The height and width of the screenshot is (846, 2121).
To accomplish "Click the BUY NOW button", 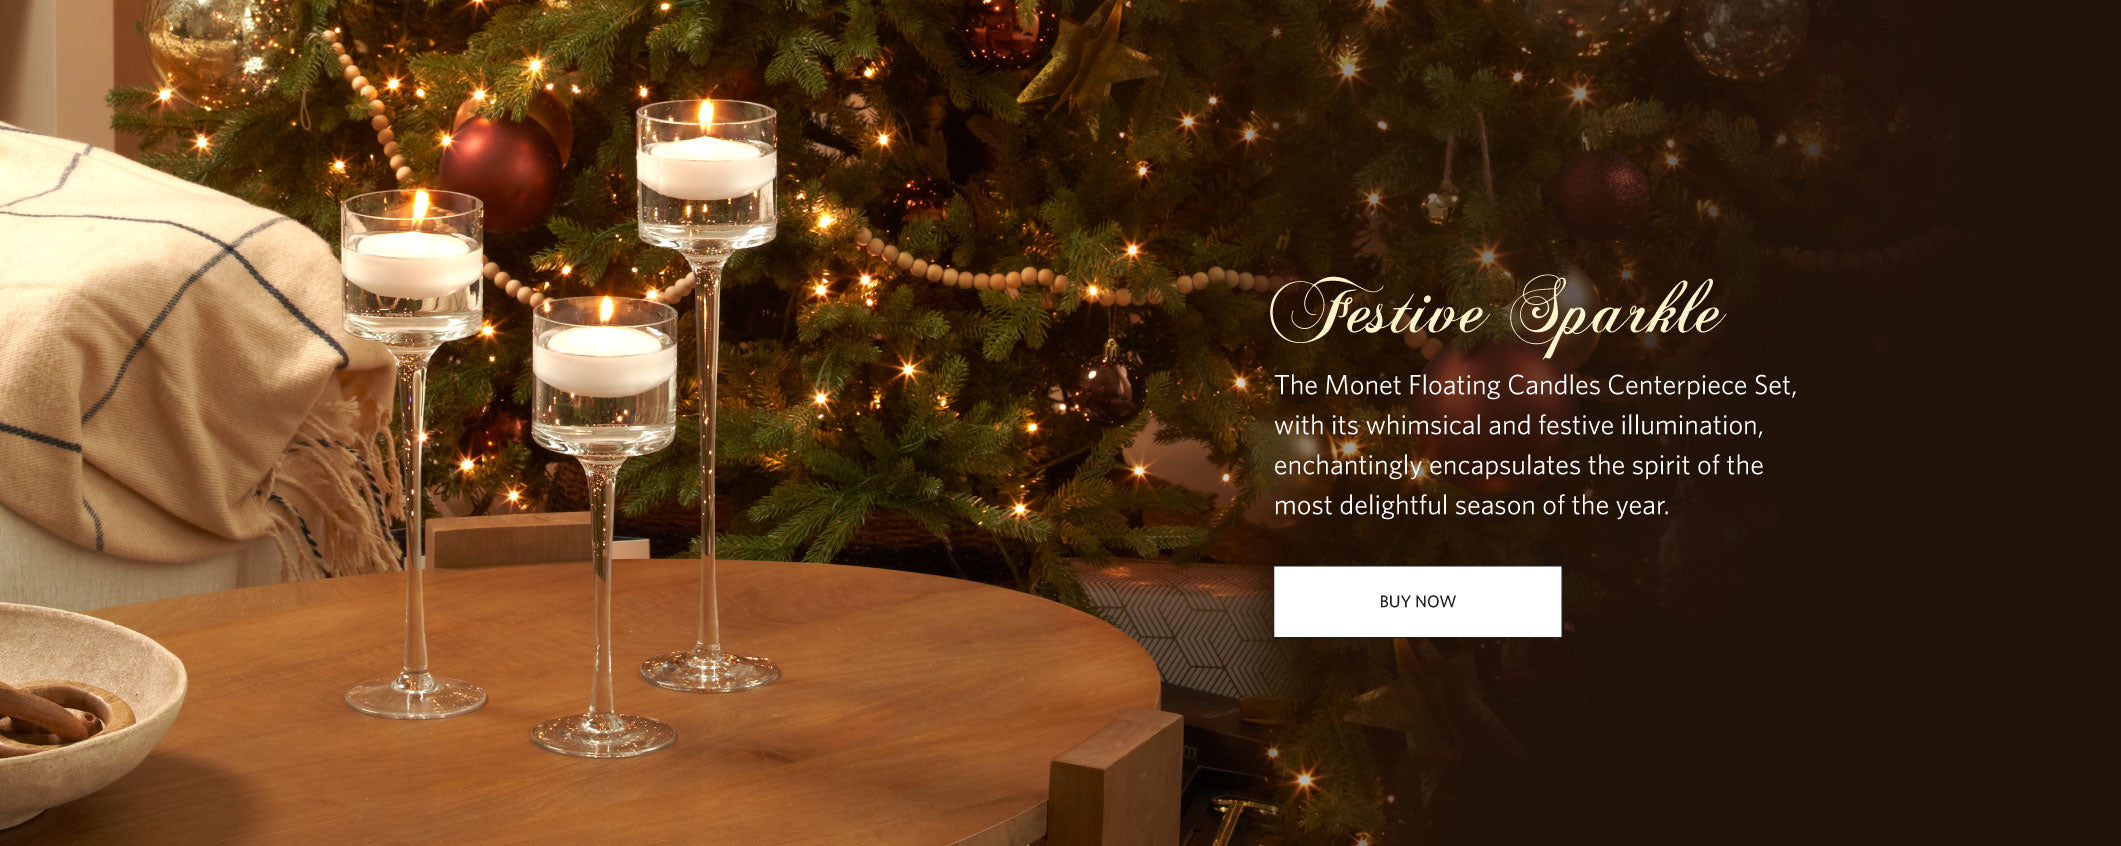I will [x=1417, y=601].
